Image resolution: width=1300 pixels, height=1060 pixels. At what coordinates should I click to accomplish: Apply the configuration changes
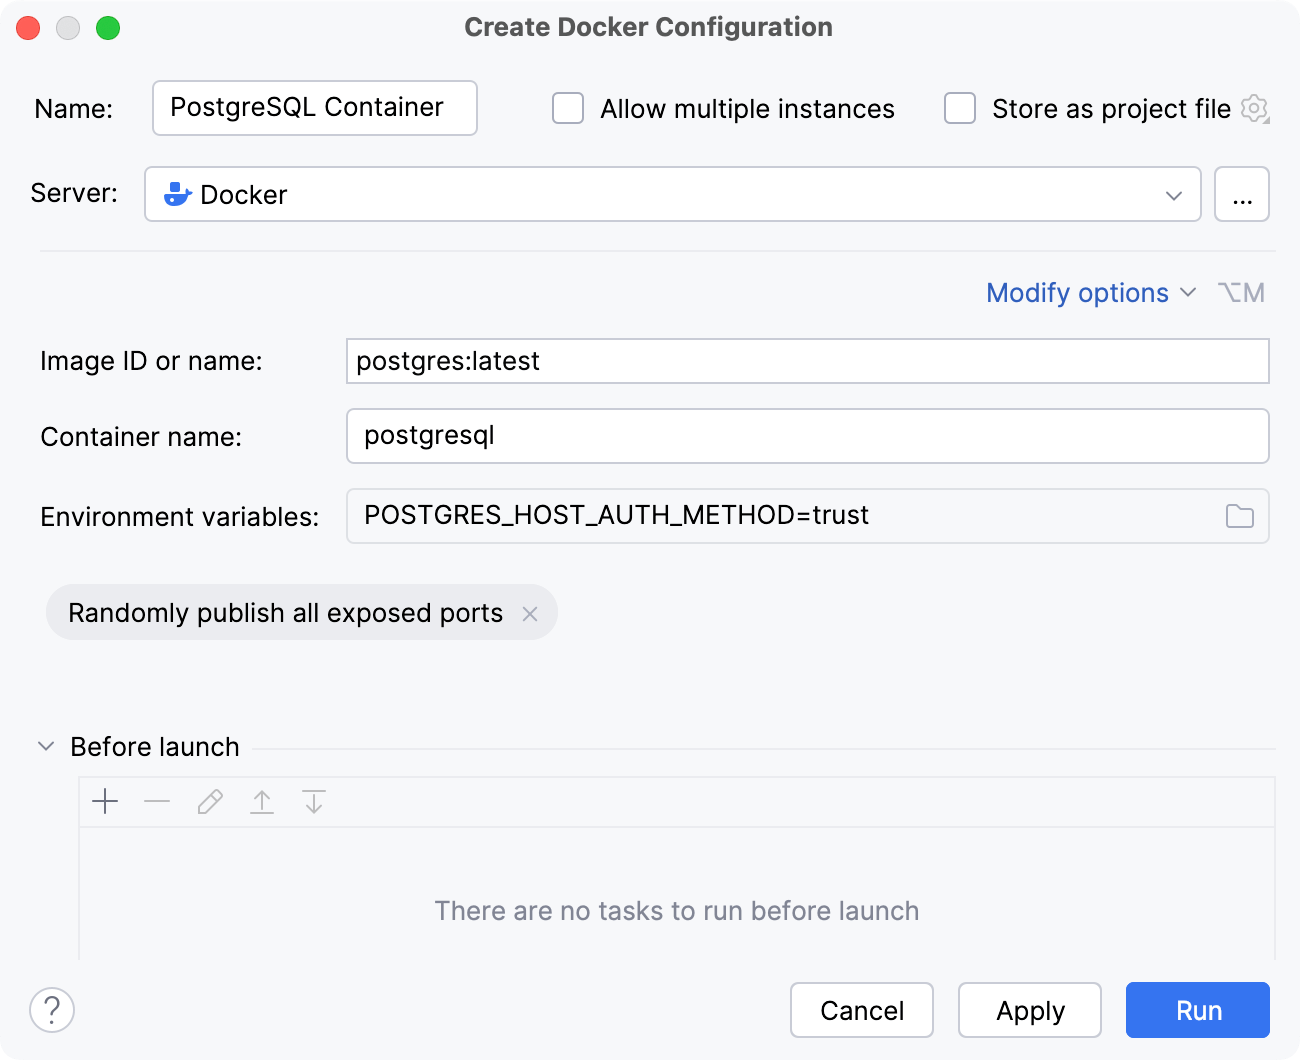tap(1029, 1010)
